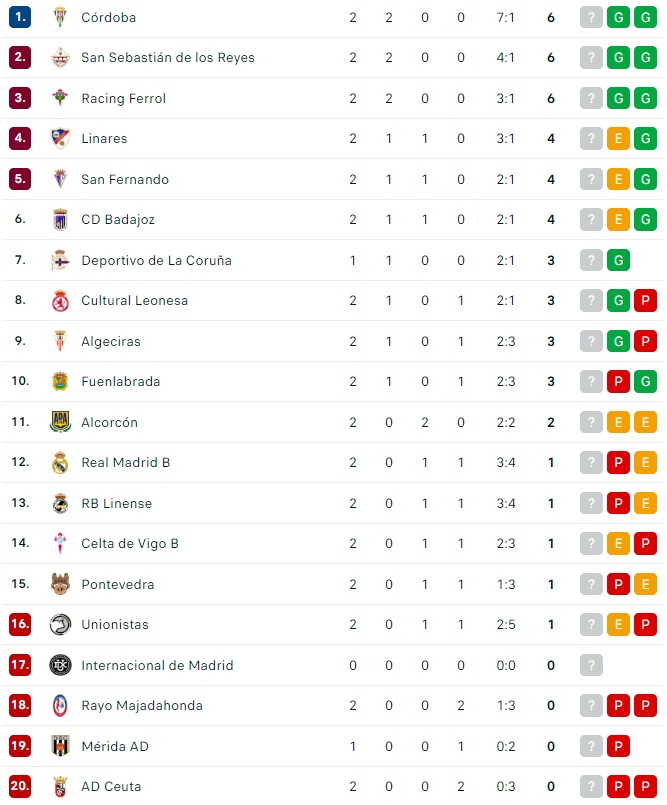This screenshot has height=805, width=667.
Task: Click Cultural Leonesa's red P form badge
Action: 645,300
